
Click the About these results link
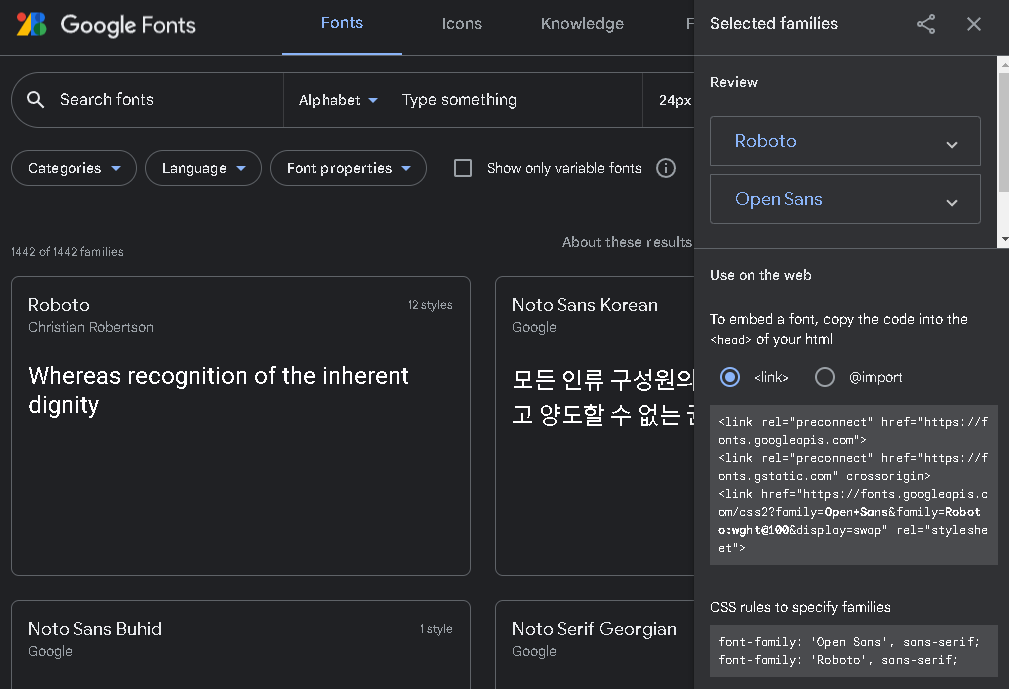627,243
